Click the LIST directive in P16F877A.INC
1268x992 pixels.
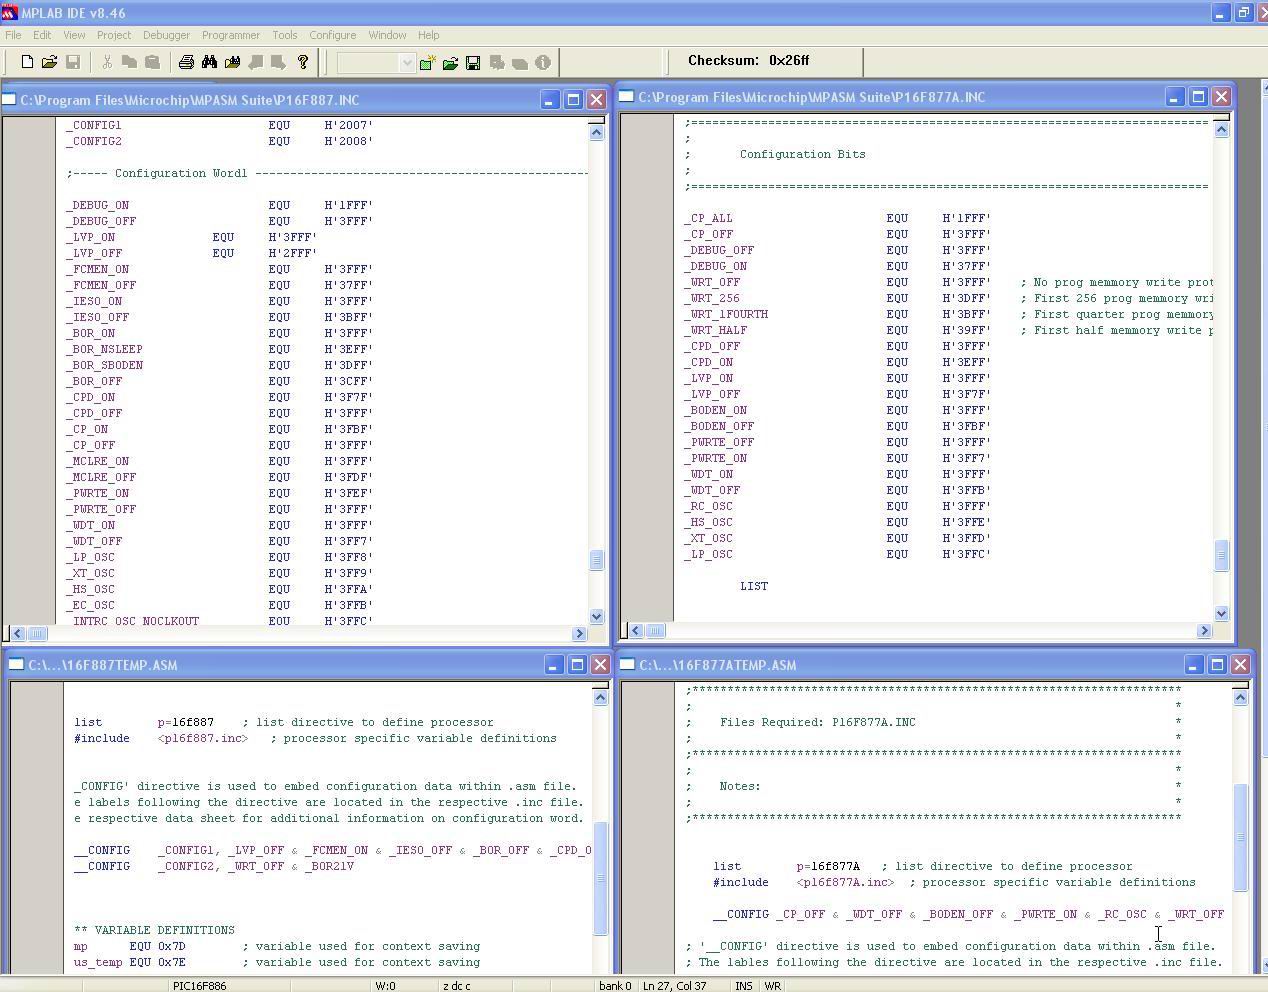(754, 586)
